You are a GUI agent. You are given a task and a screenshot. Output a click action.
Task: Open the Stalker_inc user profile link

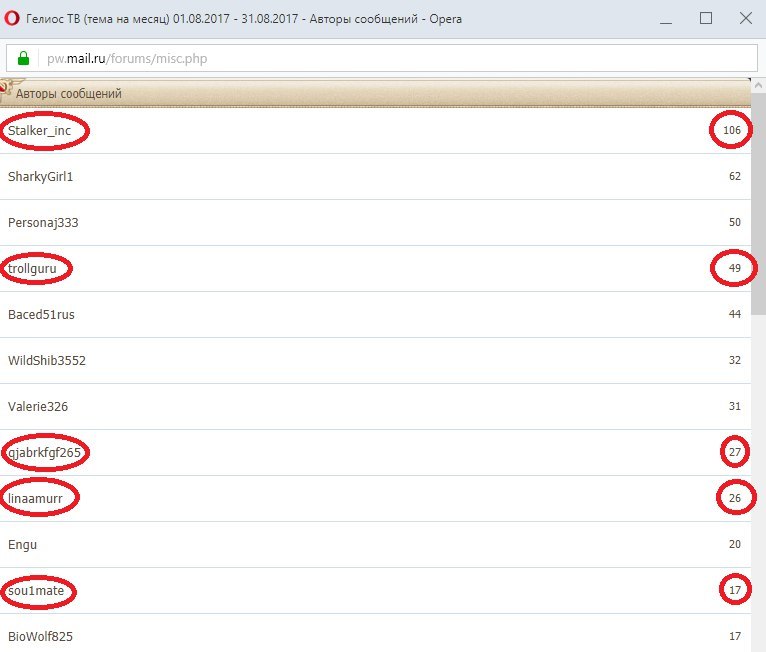pos(39,131)
